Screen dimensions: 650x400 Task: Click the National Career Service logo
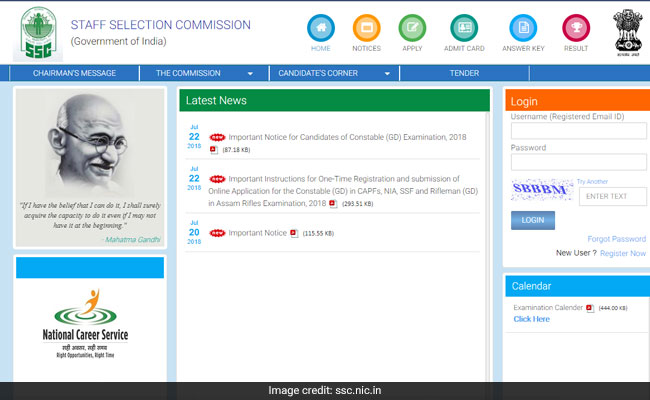coord(85,324)
